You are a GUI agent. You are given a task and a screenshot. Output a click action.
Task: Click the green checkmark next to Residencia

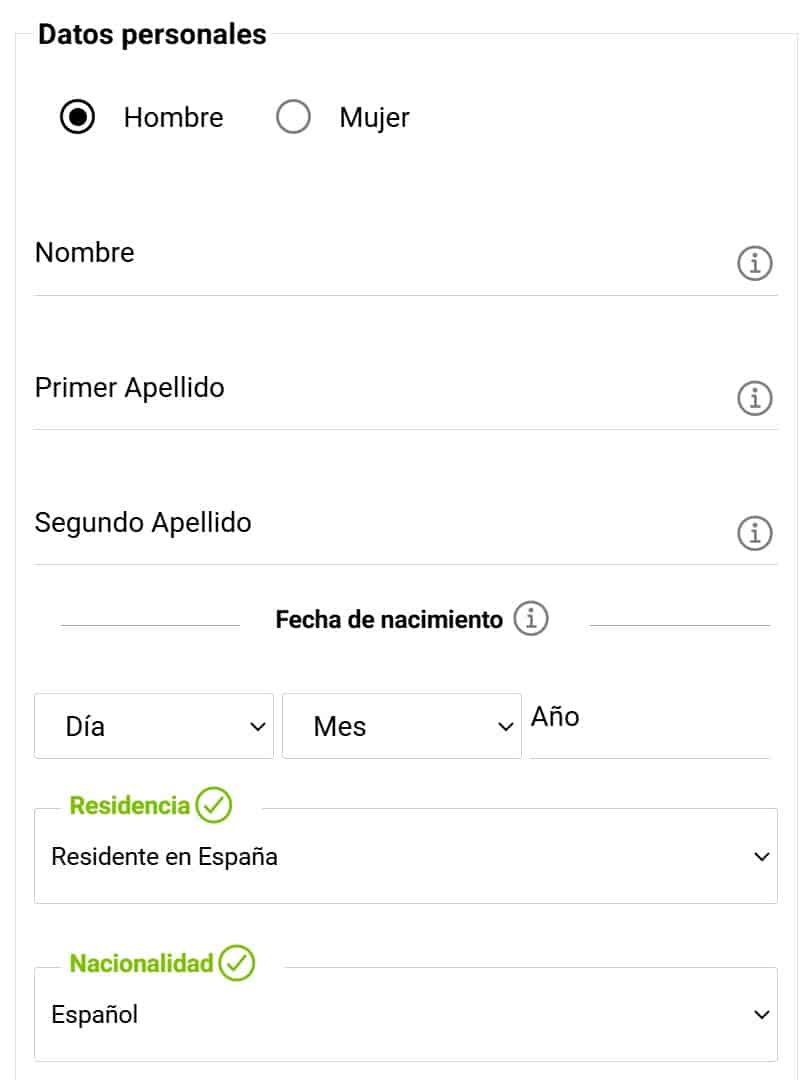214,805
